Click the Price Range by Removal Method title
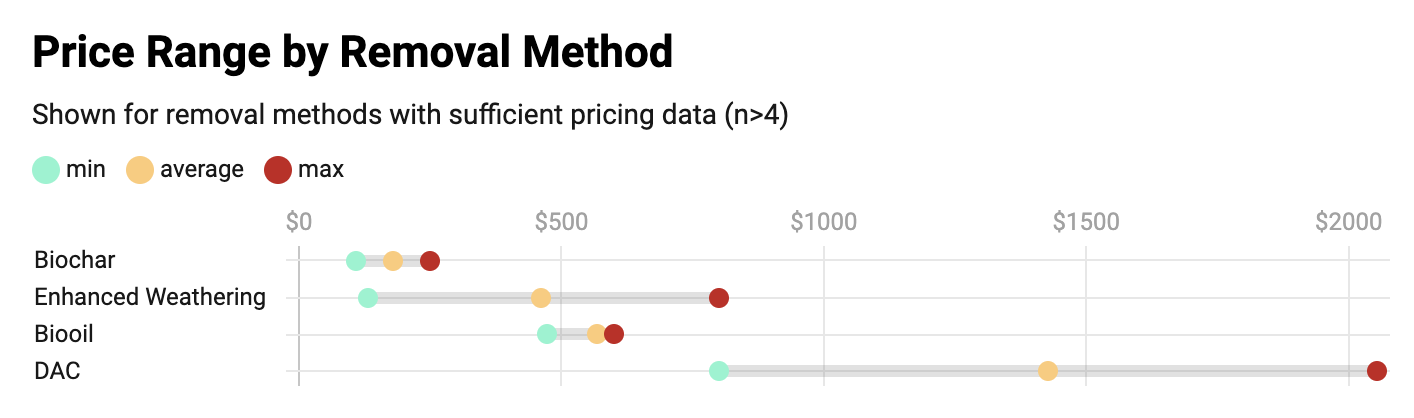The height and width of the screenshot is (418, 1414). (353, 52)
